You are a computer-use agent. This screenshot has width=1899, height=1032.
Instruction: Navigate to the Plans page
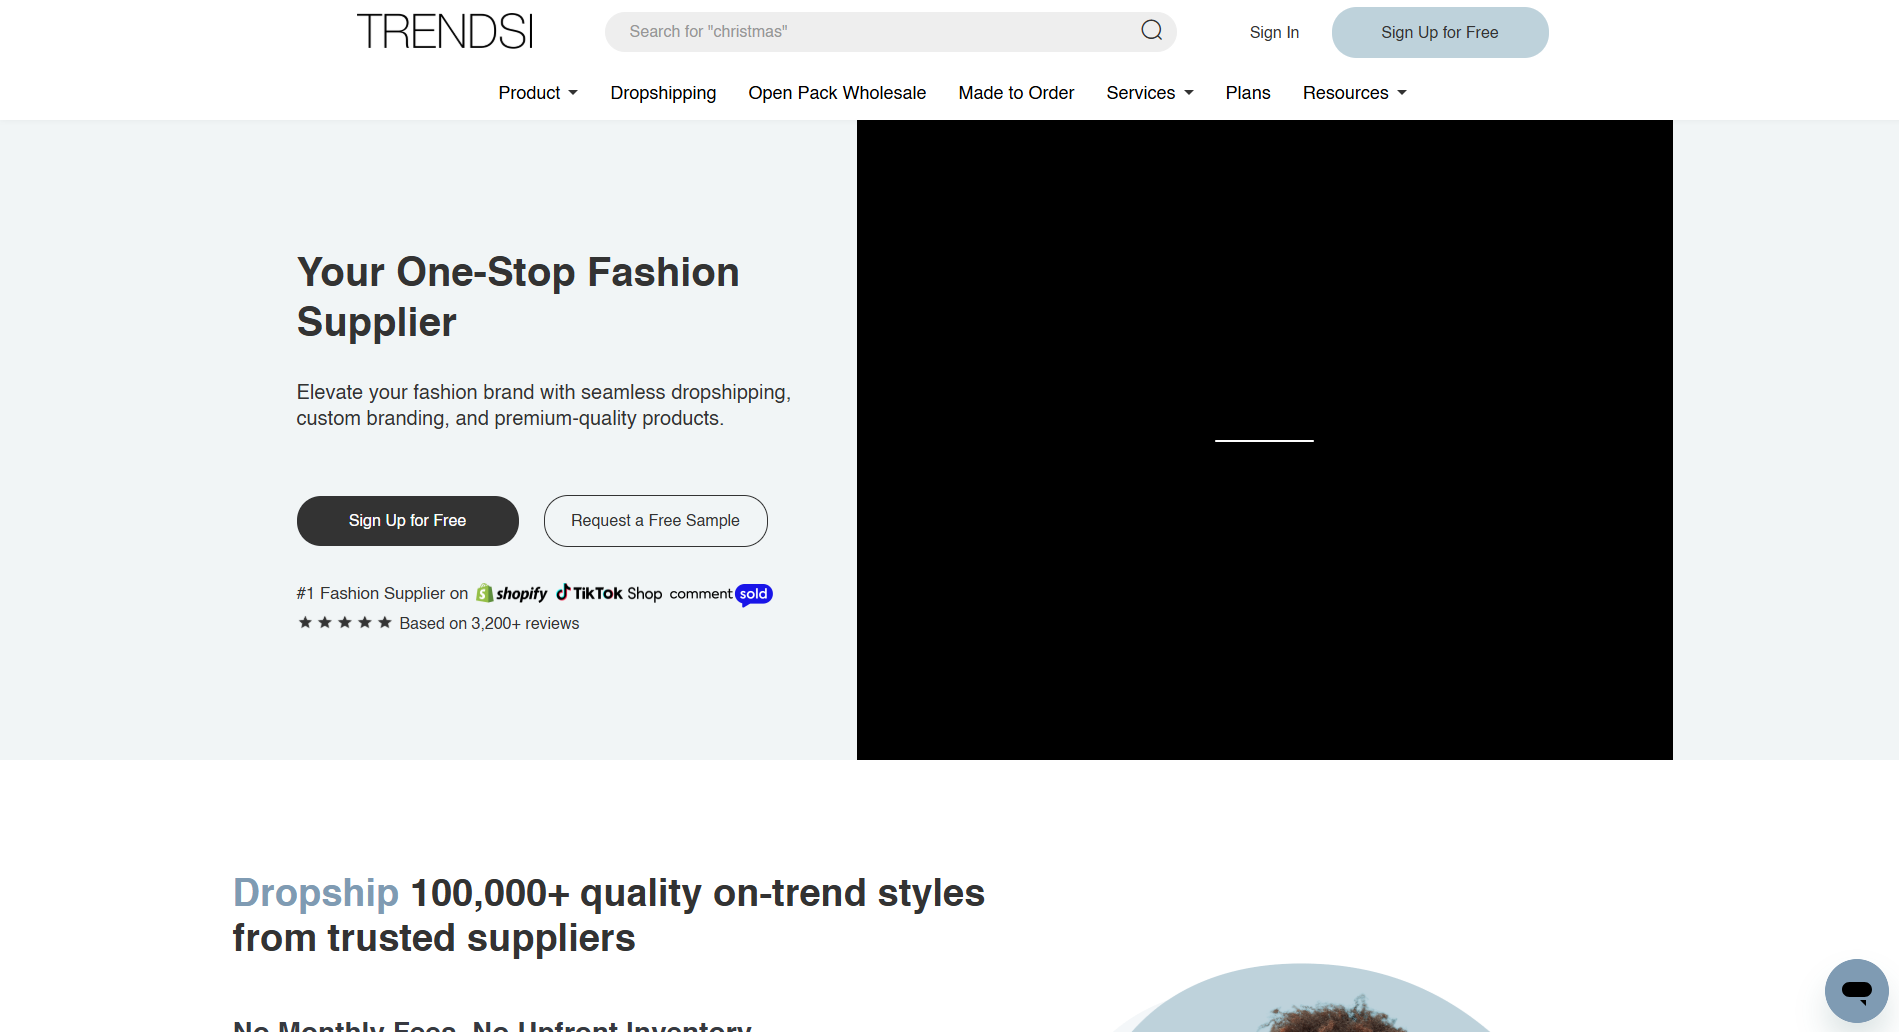click(x=1247, y=93)
